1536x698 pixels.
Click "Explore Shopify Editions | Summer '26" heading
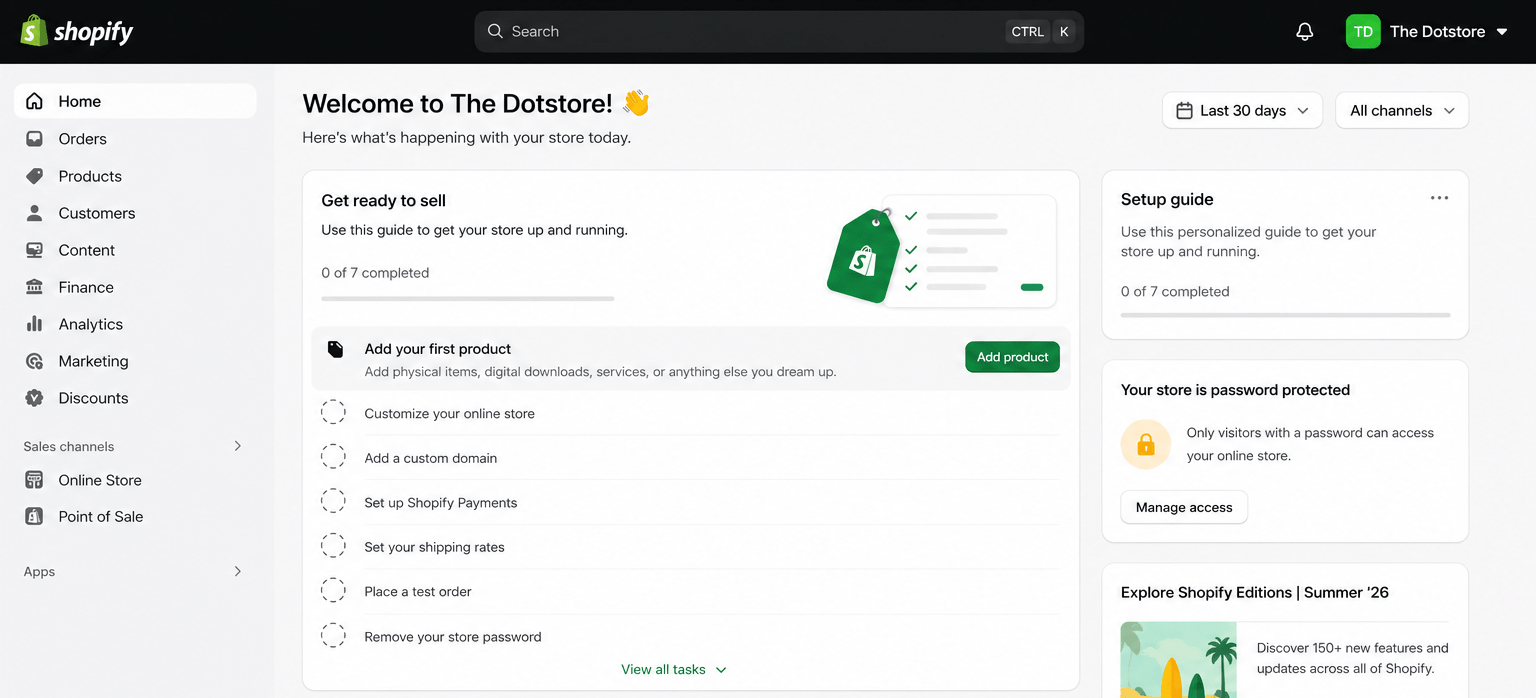point(1254,592)
